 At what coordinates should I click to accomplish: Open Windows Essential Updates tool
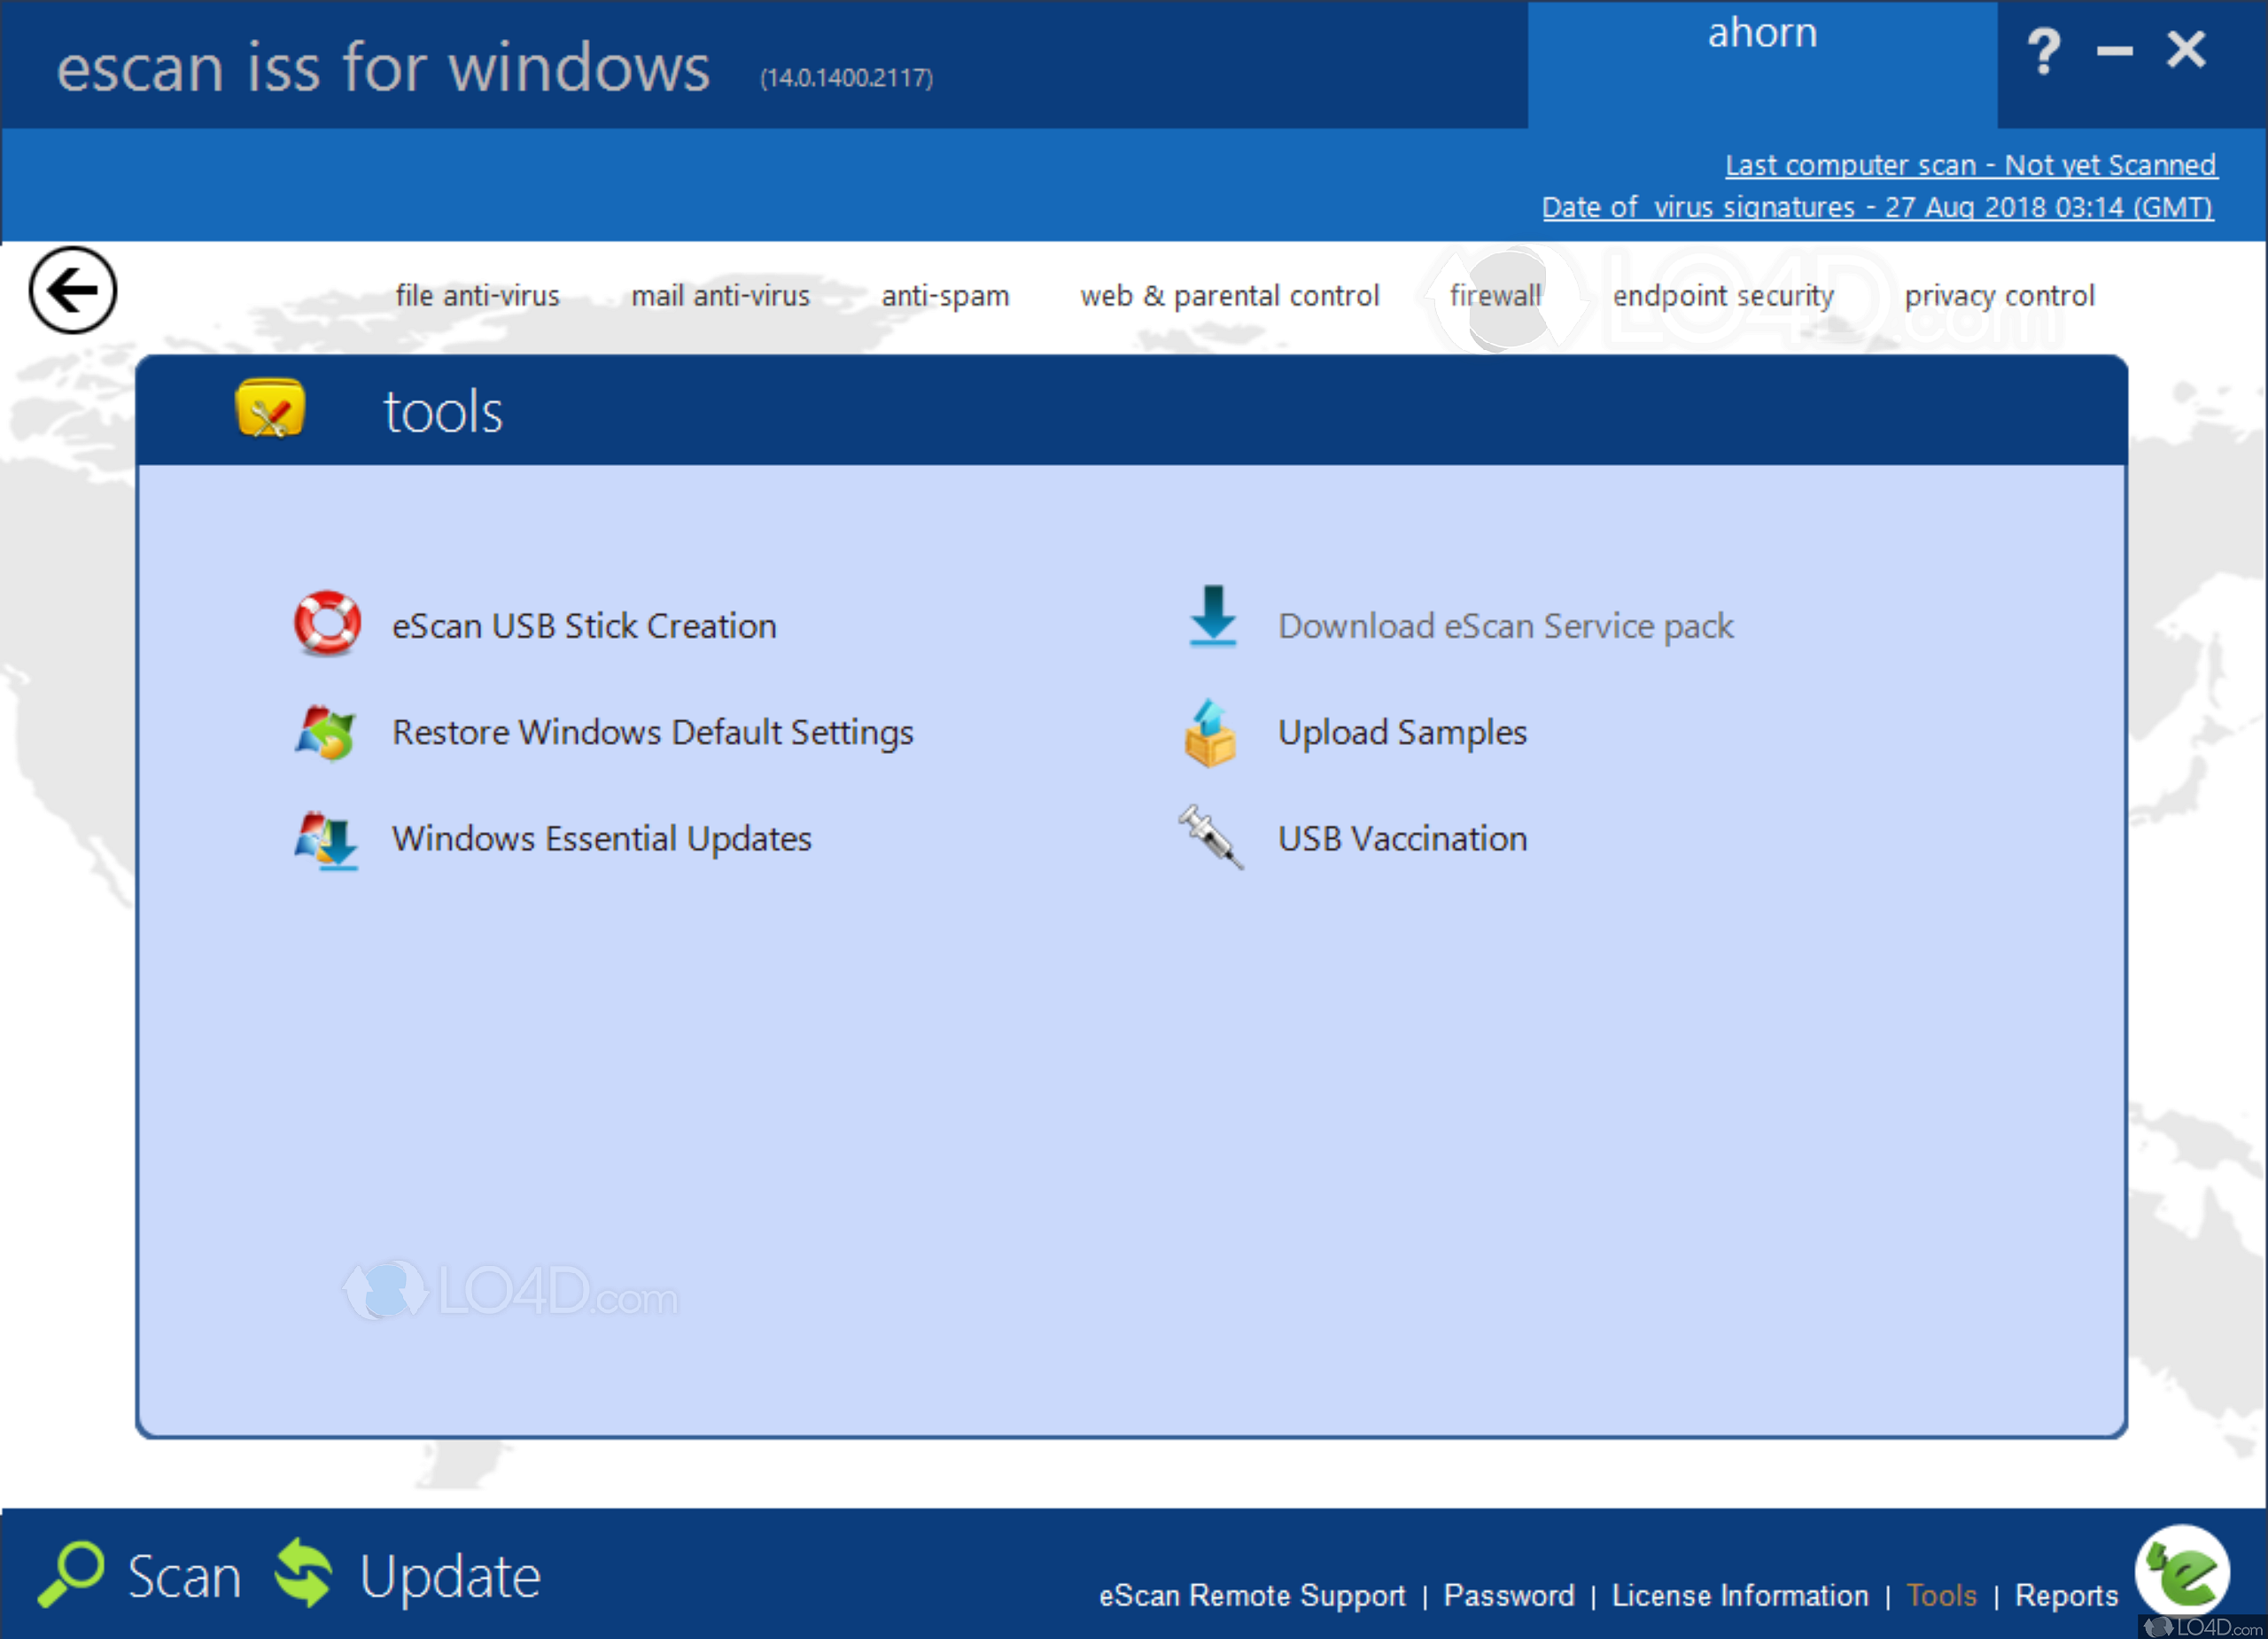pyautogui.click(x=601, y=839)
